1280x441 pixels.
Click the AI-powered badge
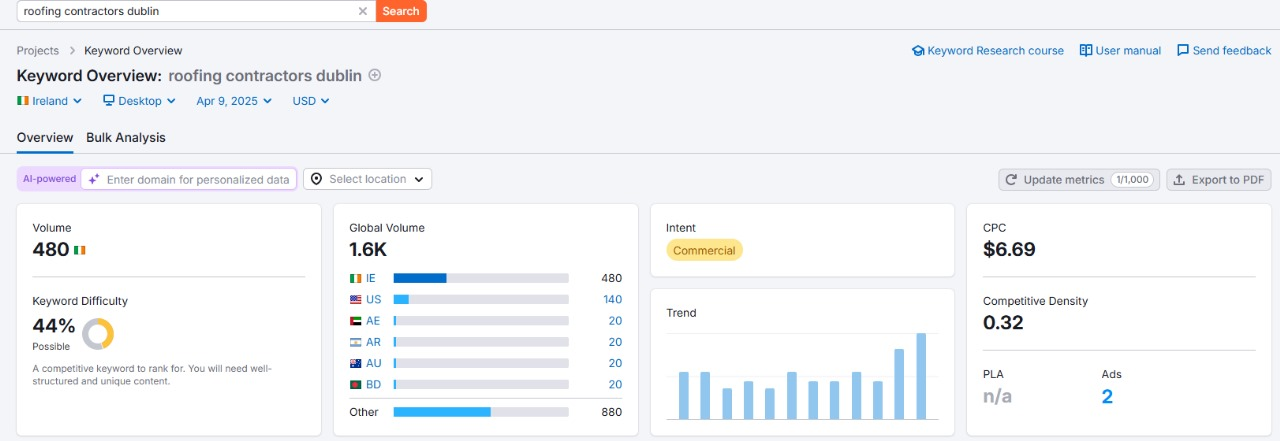[49, 179]
